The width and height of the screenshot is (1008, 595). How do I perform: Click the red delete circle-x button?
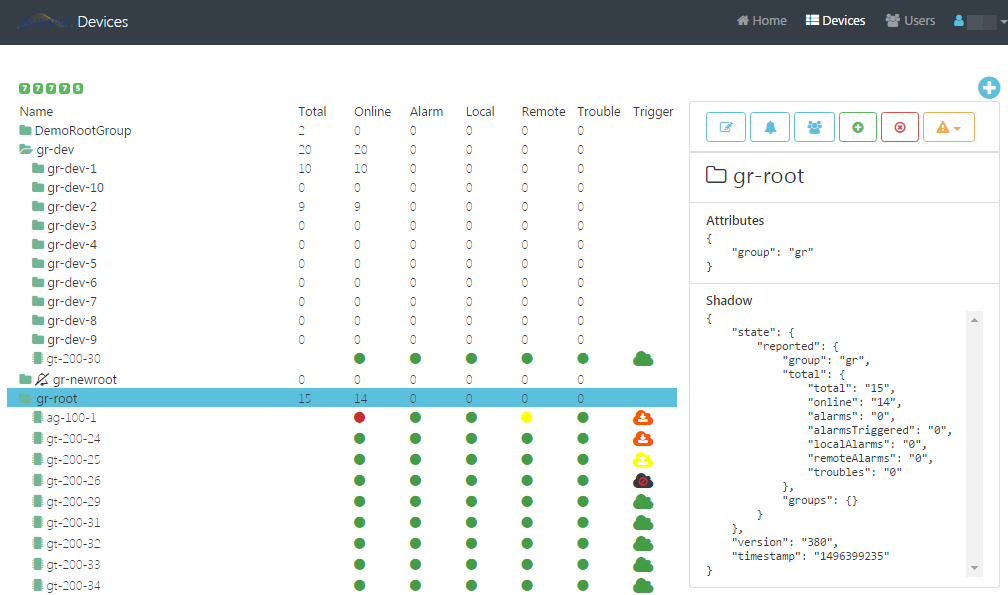(900, 127)
